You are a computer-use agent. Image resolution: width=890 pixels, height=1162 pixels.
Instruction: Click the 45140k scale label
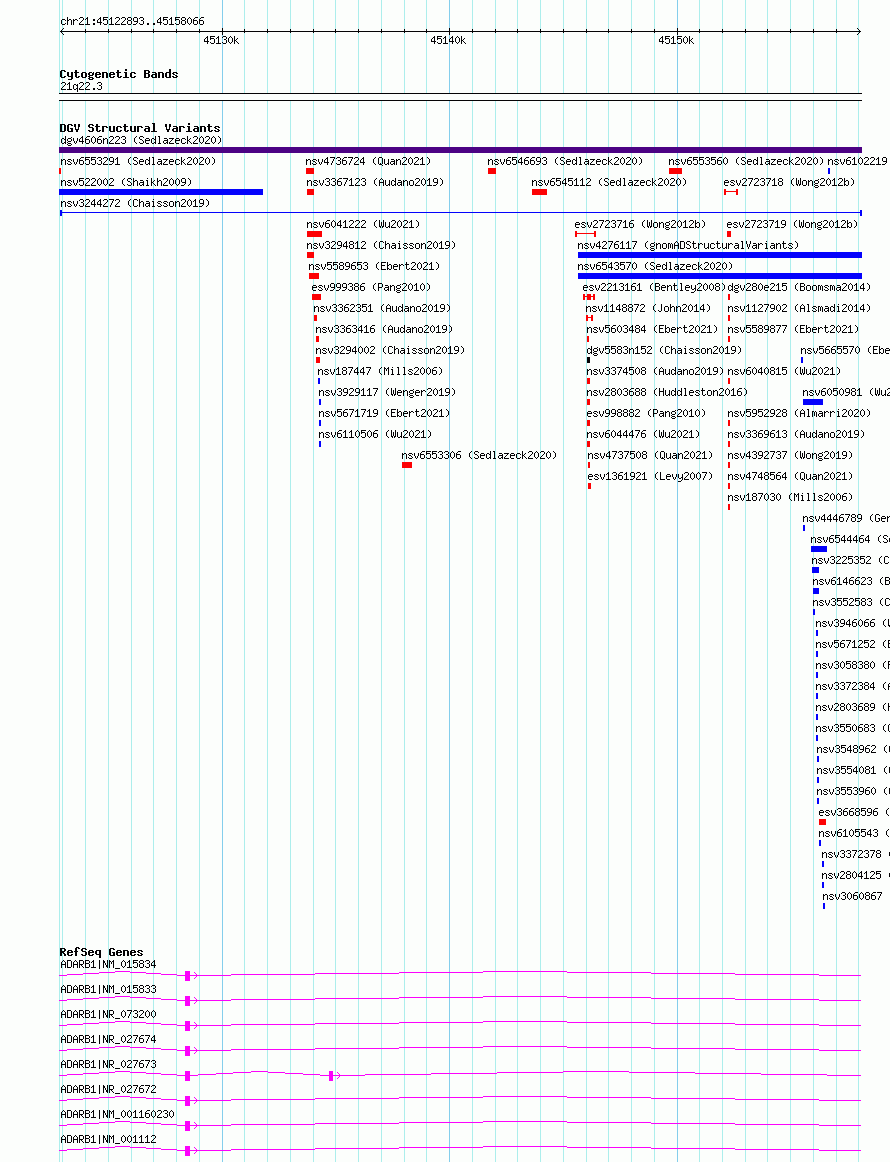448,41
